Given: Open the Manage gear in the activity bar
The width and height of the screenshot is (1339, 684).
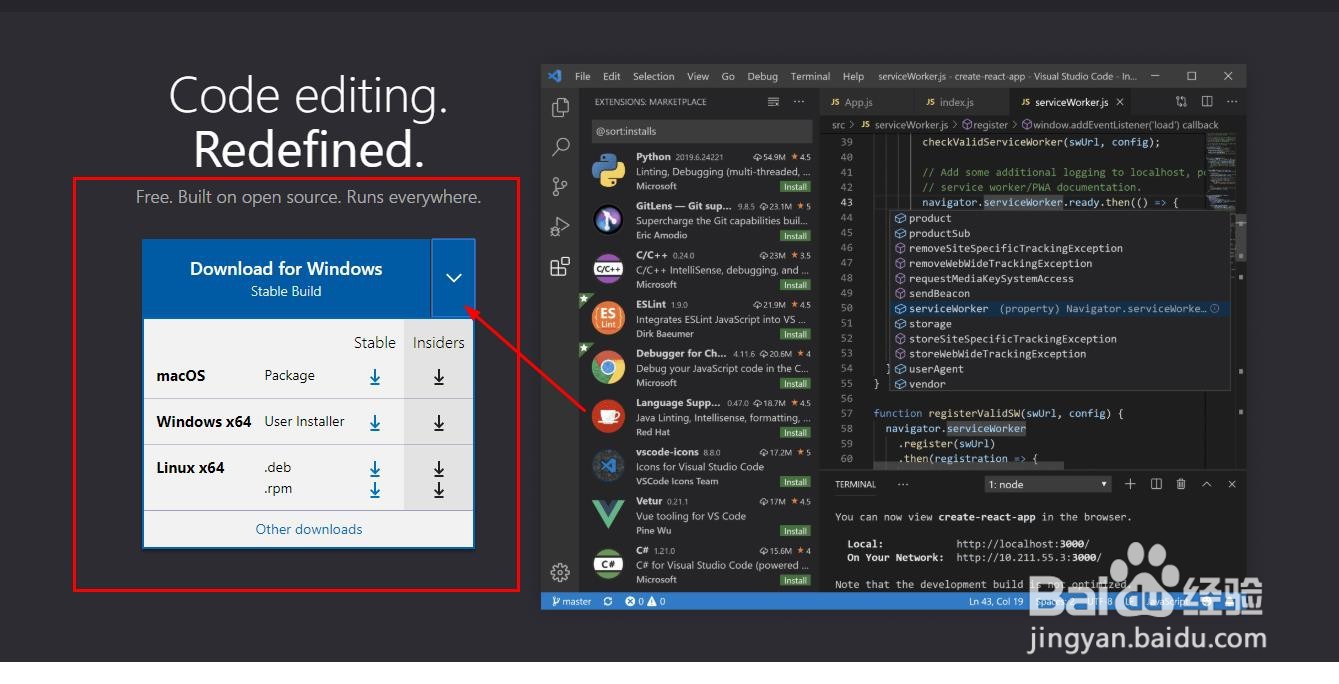Looking at the screenshot, I should click(x=560, y=573).
